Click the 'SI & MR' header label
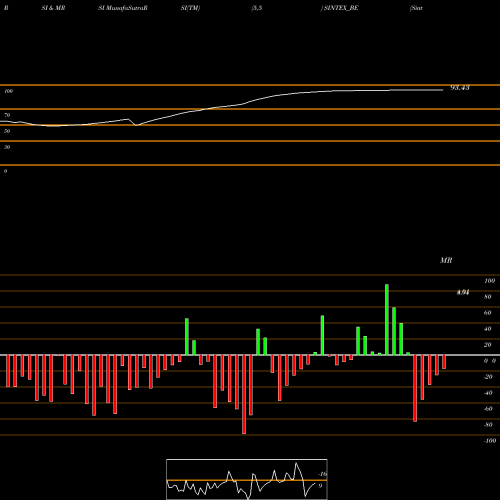Image resolution: width=500 pixels, height=500 pixels. [53, 8]
